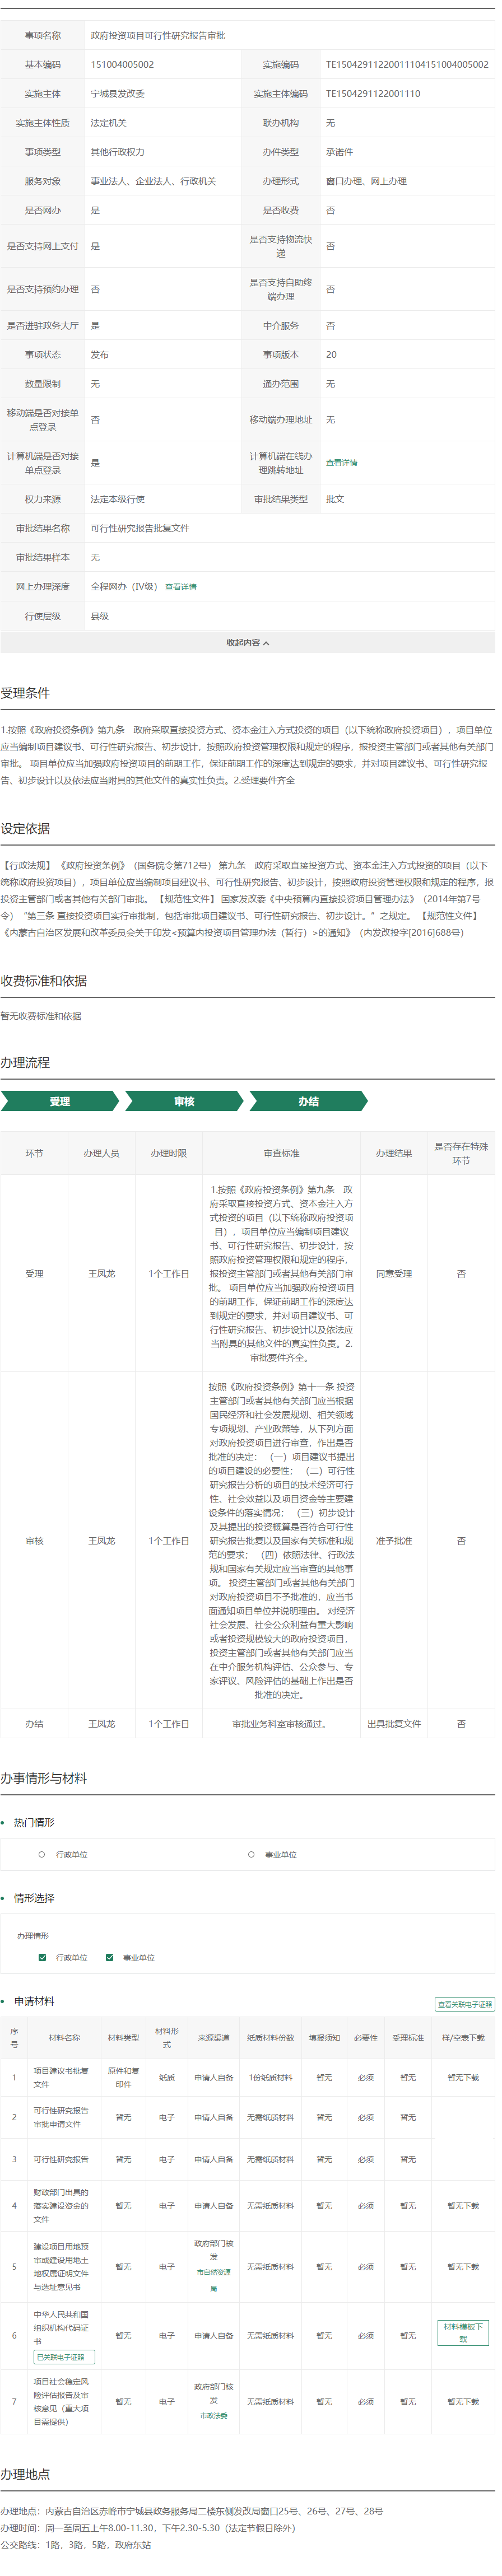Image resolution: width=502 pixels, height=2576 pixels.
Task: Click 查看关联电子证照 button
Action: (464, 2004)
